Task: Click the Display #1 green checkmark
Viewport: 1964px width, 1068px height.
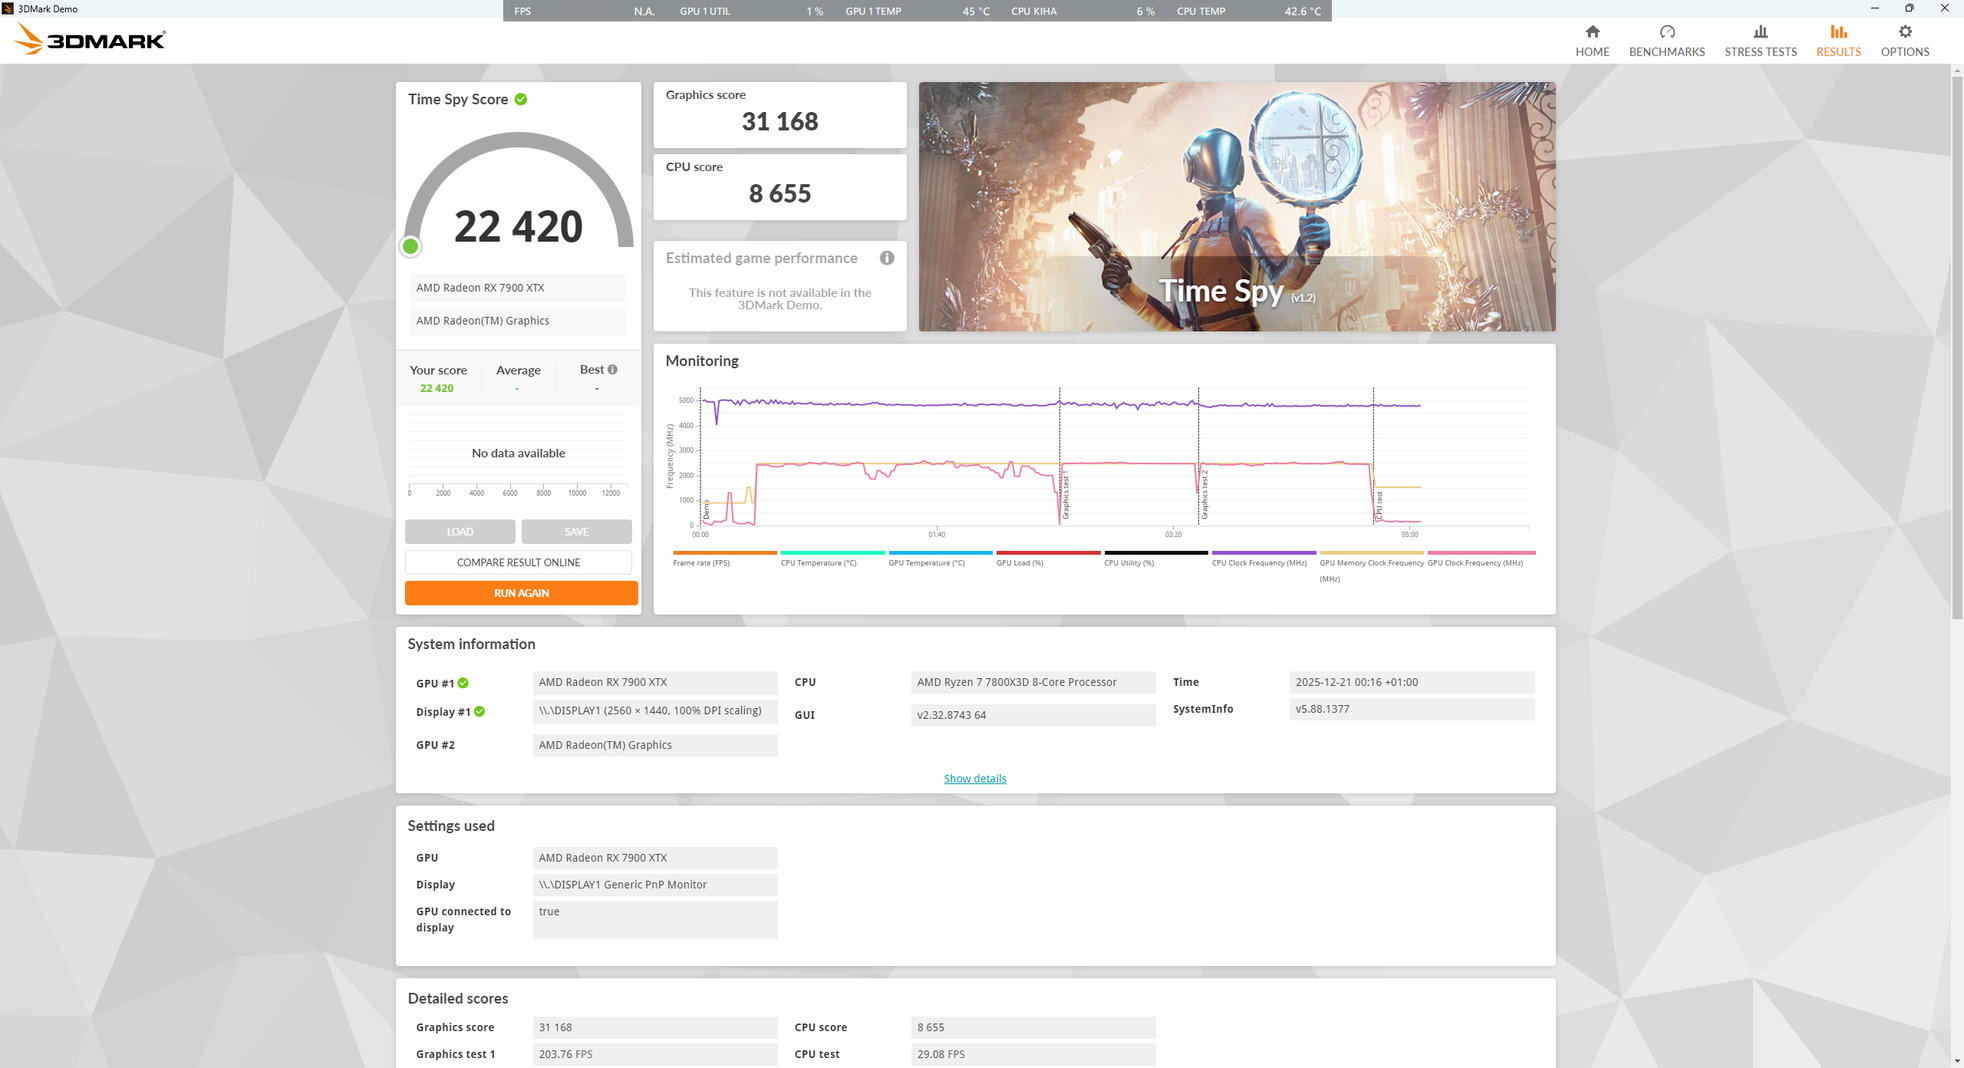Action: coord(480,712)
